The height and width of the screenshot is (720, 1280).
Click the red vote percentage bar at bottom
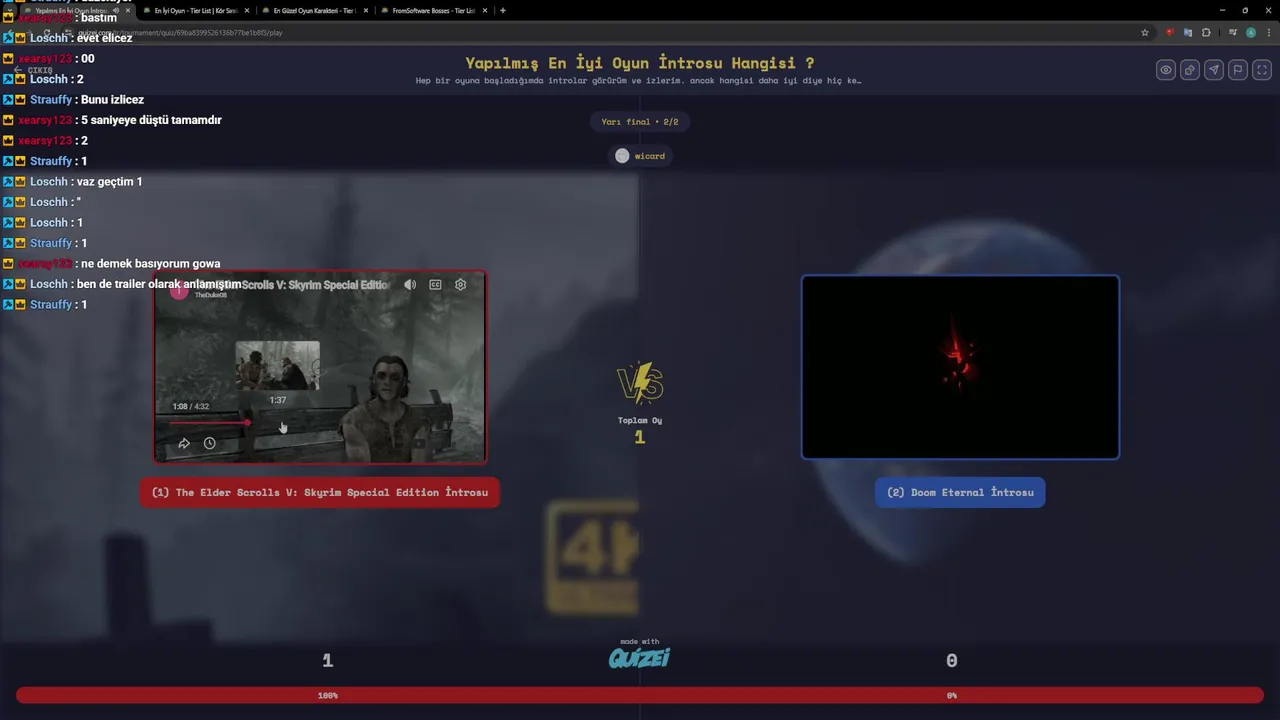click(x=640, y=695)
